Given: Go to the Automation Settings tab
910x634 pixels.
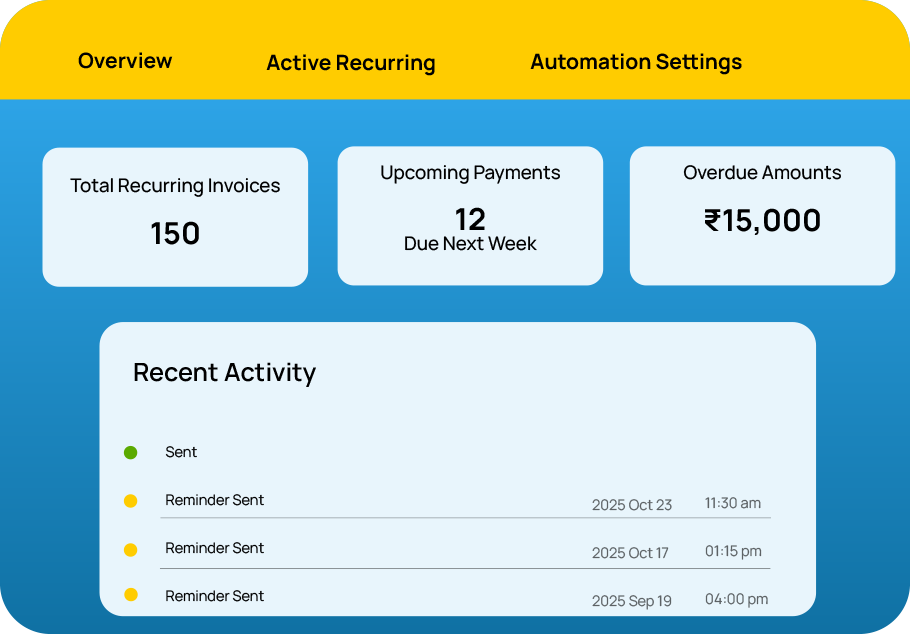Looking at the screenshot, I should point(636,62).
